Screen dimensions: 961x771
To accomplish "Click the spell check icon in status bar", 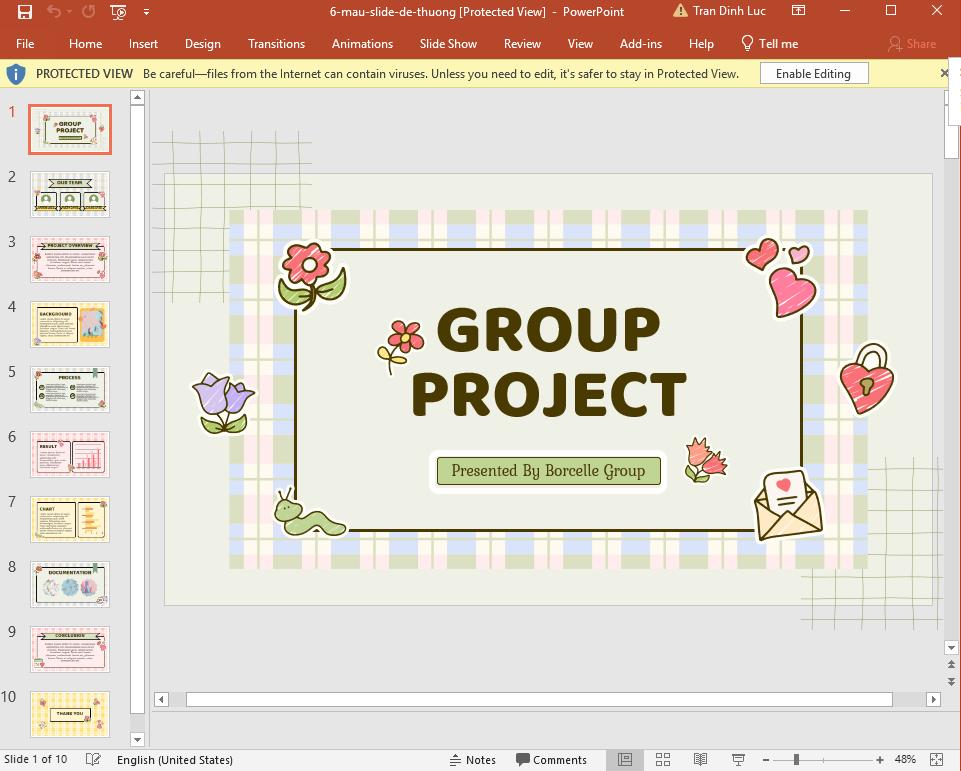I will click(92, 759).
